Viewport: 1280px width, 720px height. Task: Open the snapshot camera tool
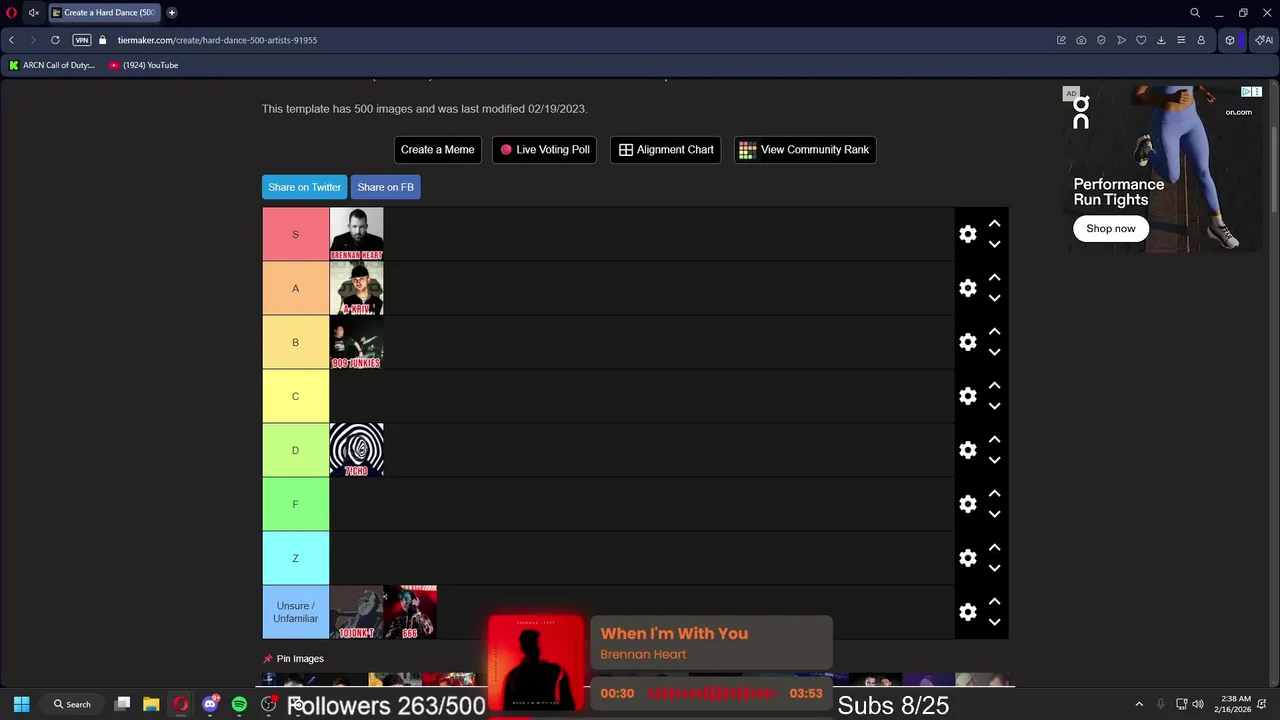coord(1081,40)
